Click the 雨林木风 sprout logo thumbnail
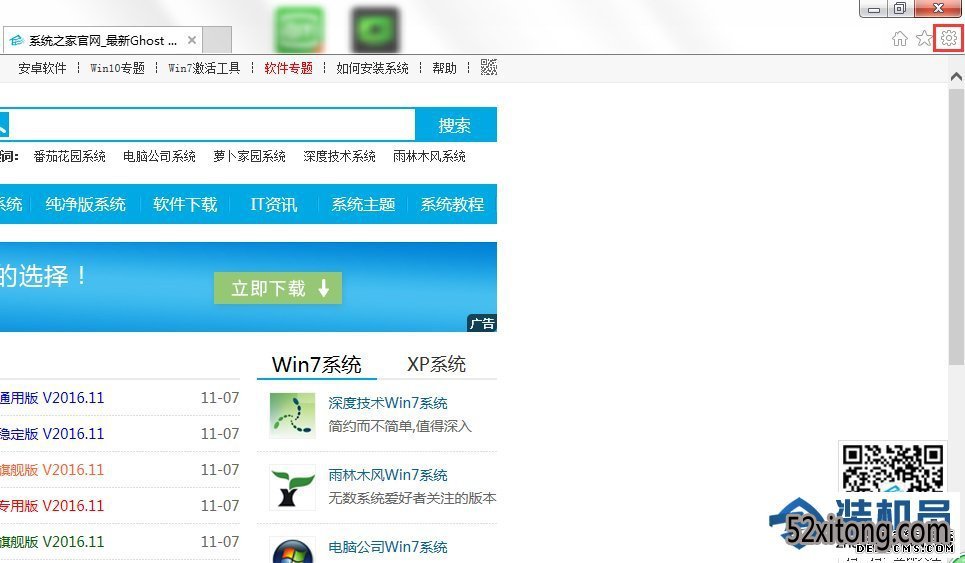The image size is (965, 563). (292, 487)
